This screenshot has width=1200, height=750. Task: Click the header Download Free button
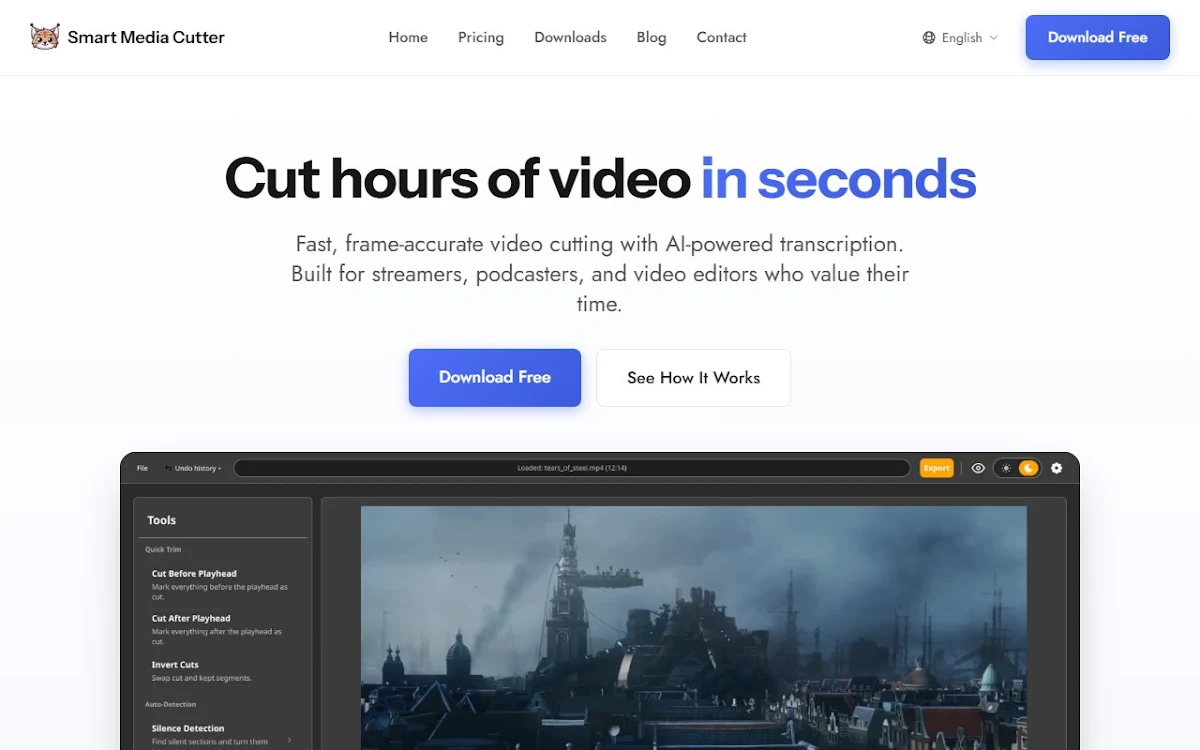(1097, 37)
